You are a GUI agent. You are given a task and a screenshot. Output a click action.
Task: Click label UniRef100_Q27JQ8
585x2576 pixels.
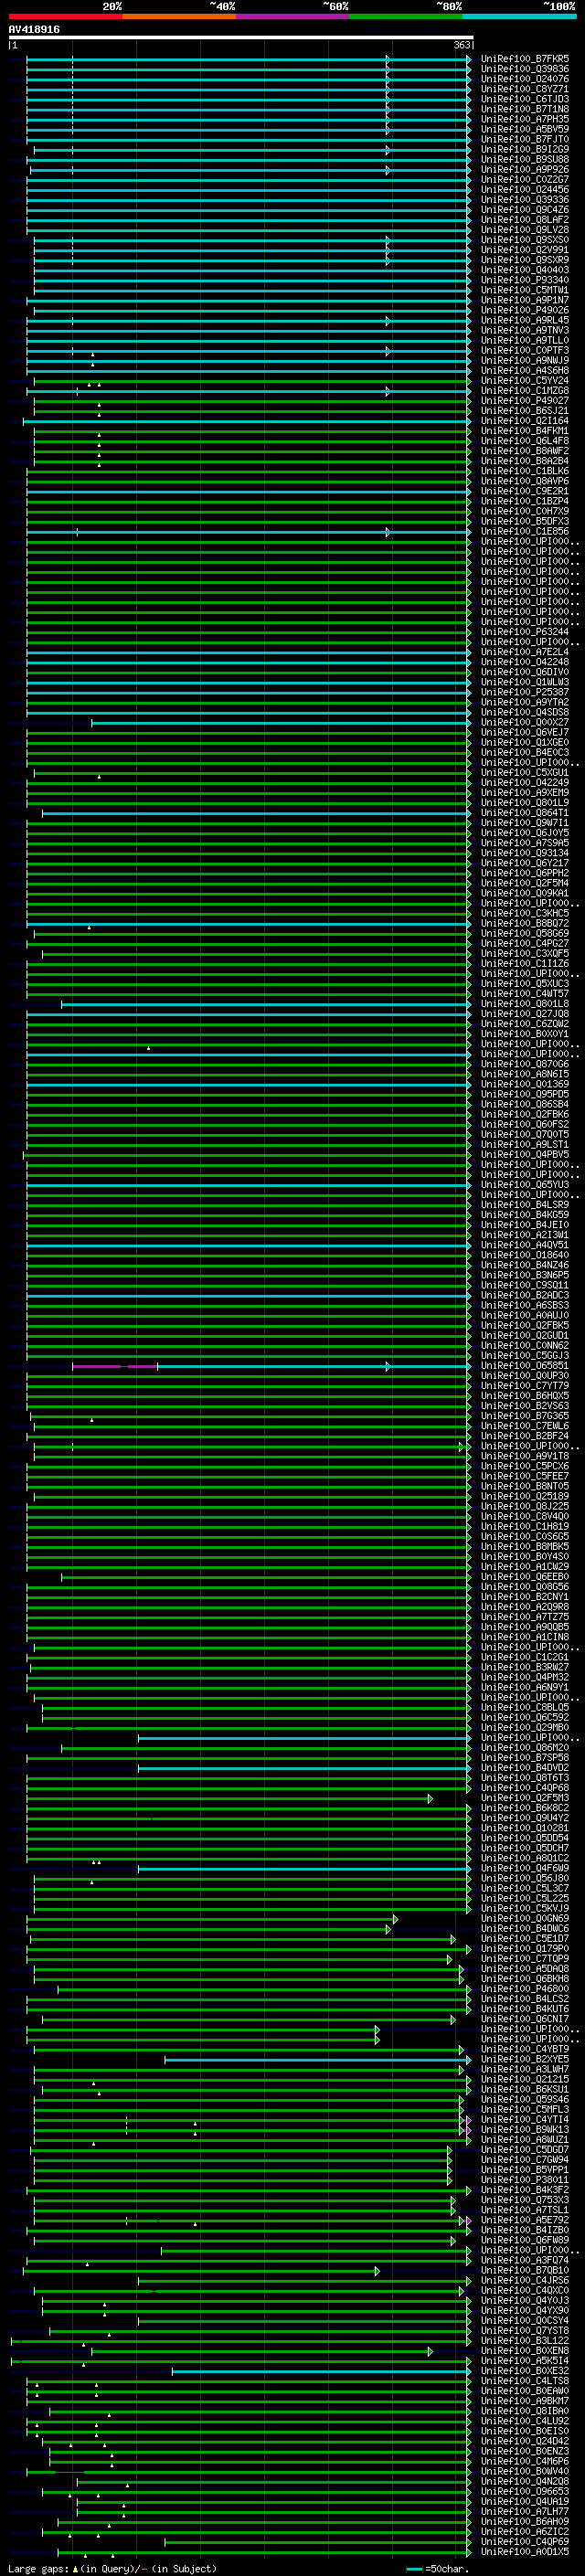click(x=525, y=1014)
